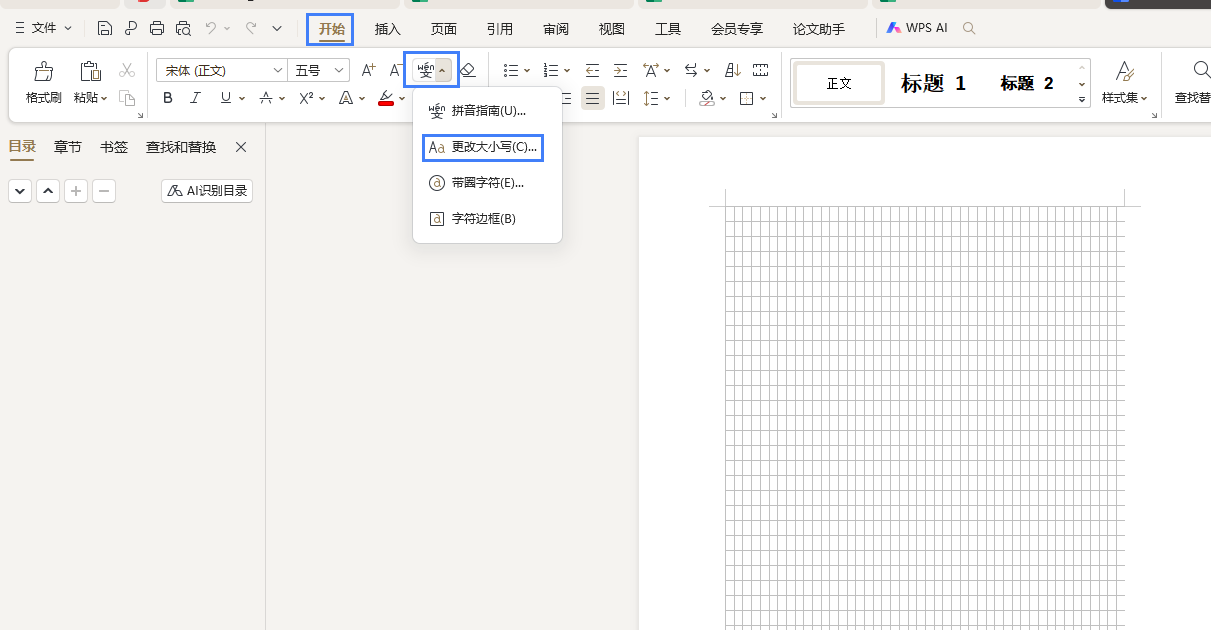Open the bullet list dropdown
1211x630 pixels.
coord(528,71)
